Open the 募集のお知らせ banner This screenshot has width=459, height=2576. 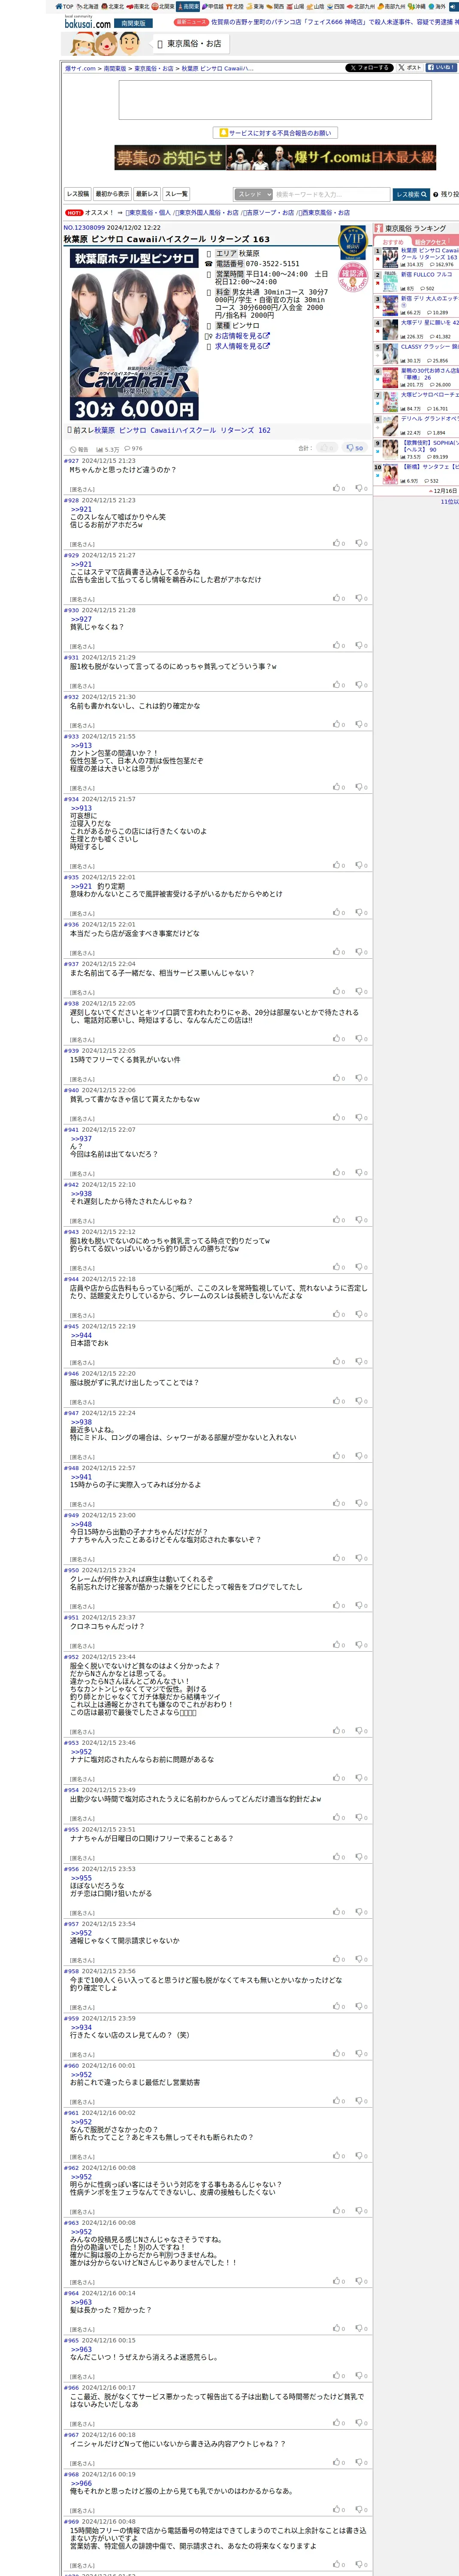coord(275,158)
